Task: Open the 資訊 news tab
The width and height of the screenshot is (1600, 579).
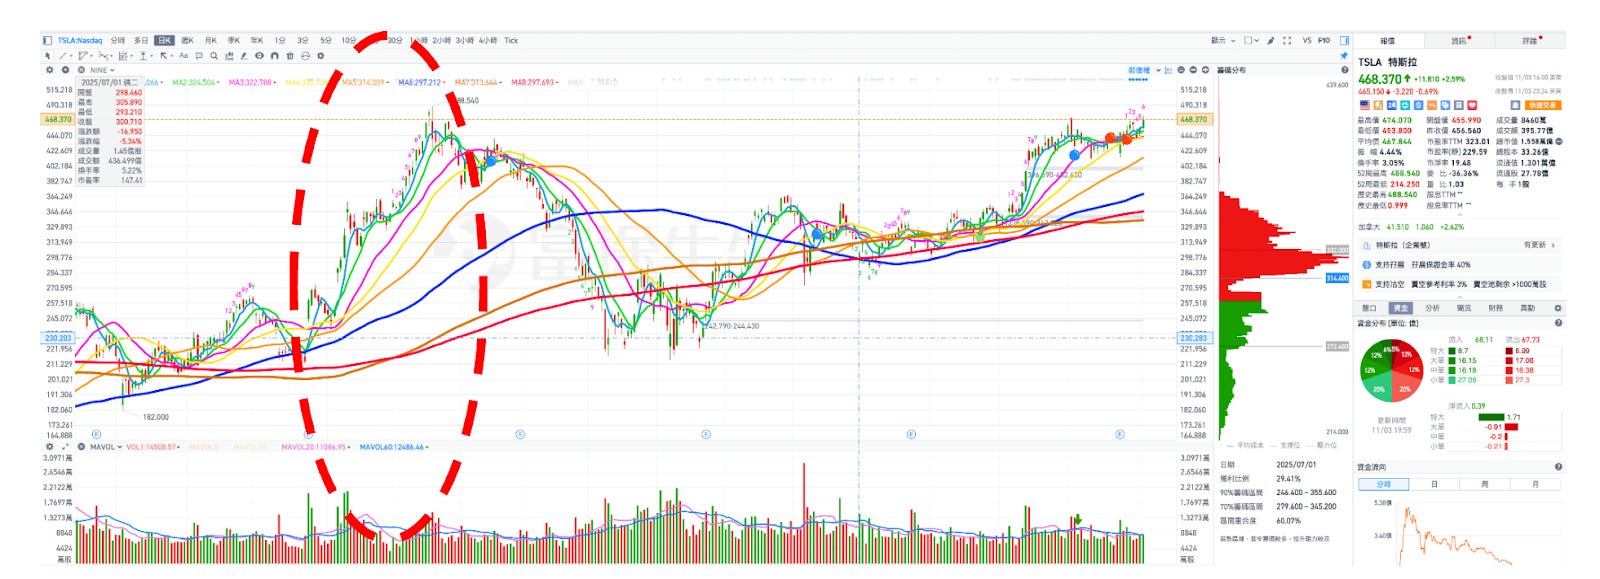Action: coord(1459,41)
